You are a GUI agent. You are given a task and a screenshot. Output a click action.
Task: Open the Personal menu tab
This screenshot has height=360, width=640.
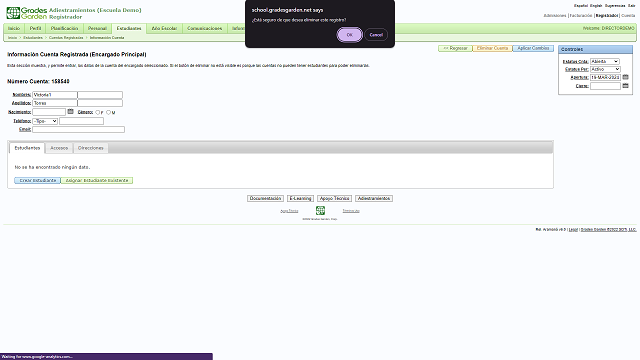tap(97, 29)
